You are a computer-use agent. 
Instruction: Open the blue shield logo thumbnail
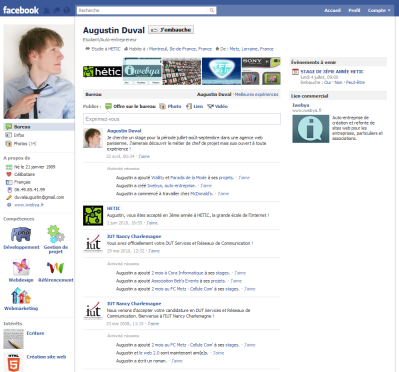pos(221,71)
